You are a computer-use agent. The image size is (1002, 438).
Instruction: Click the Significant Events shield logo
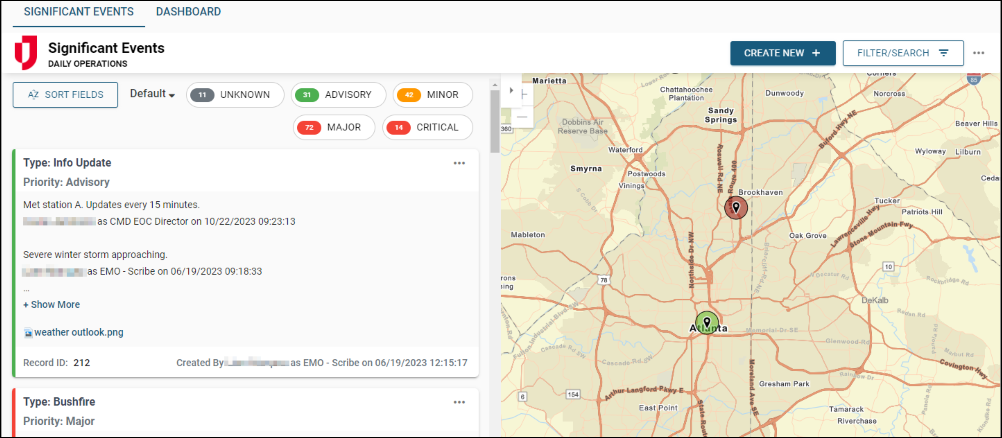[x=26, y=52]
